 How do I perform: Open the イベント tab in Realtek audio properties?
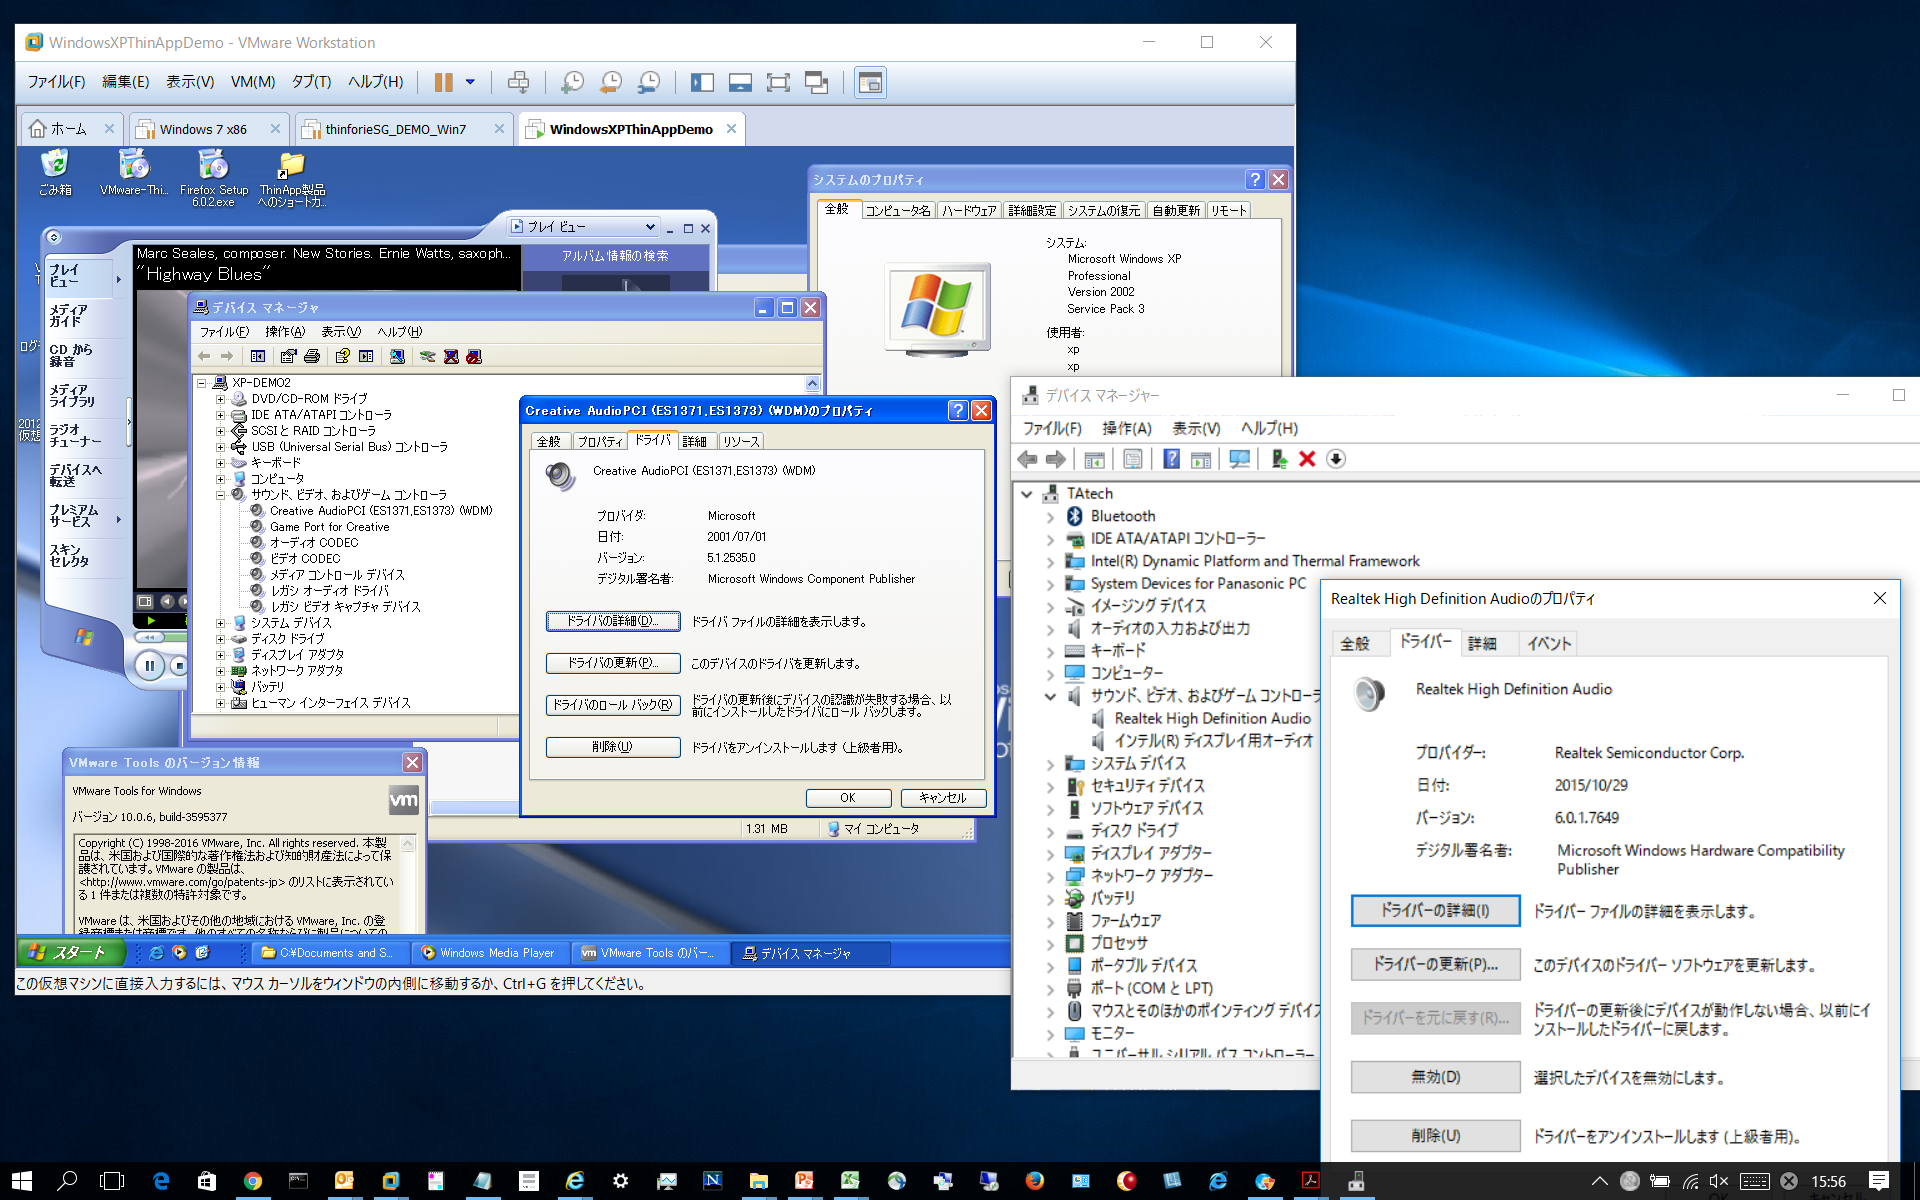click(1549, 644)
